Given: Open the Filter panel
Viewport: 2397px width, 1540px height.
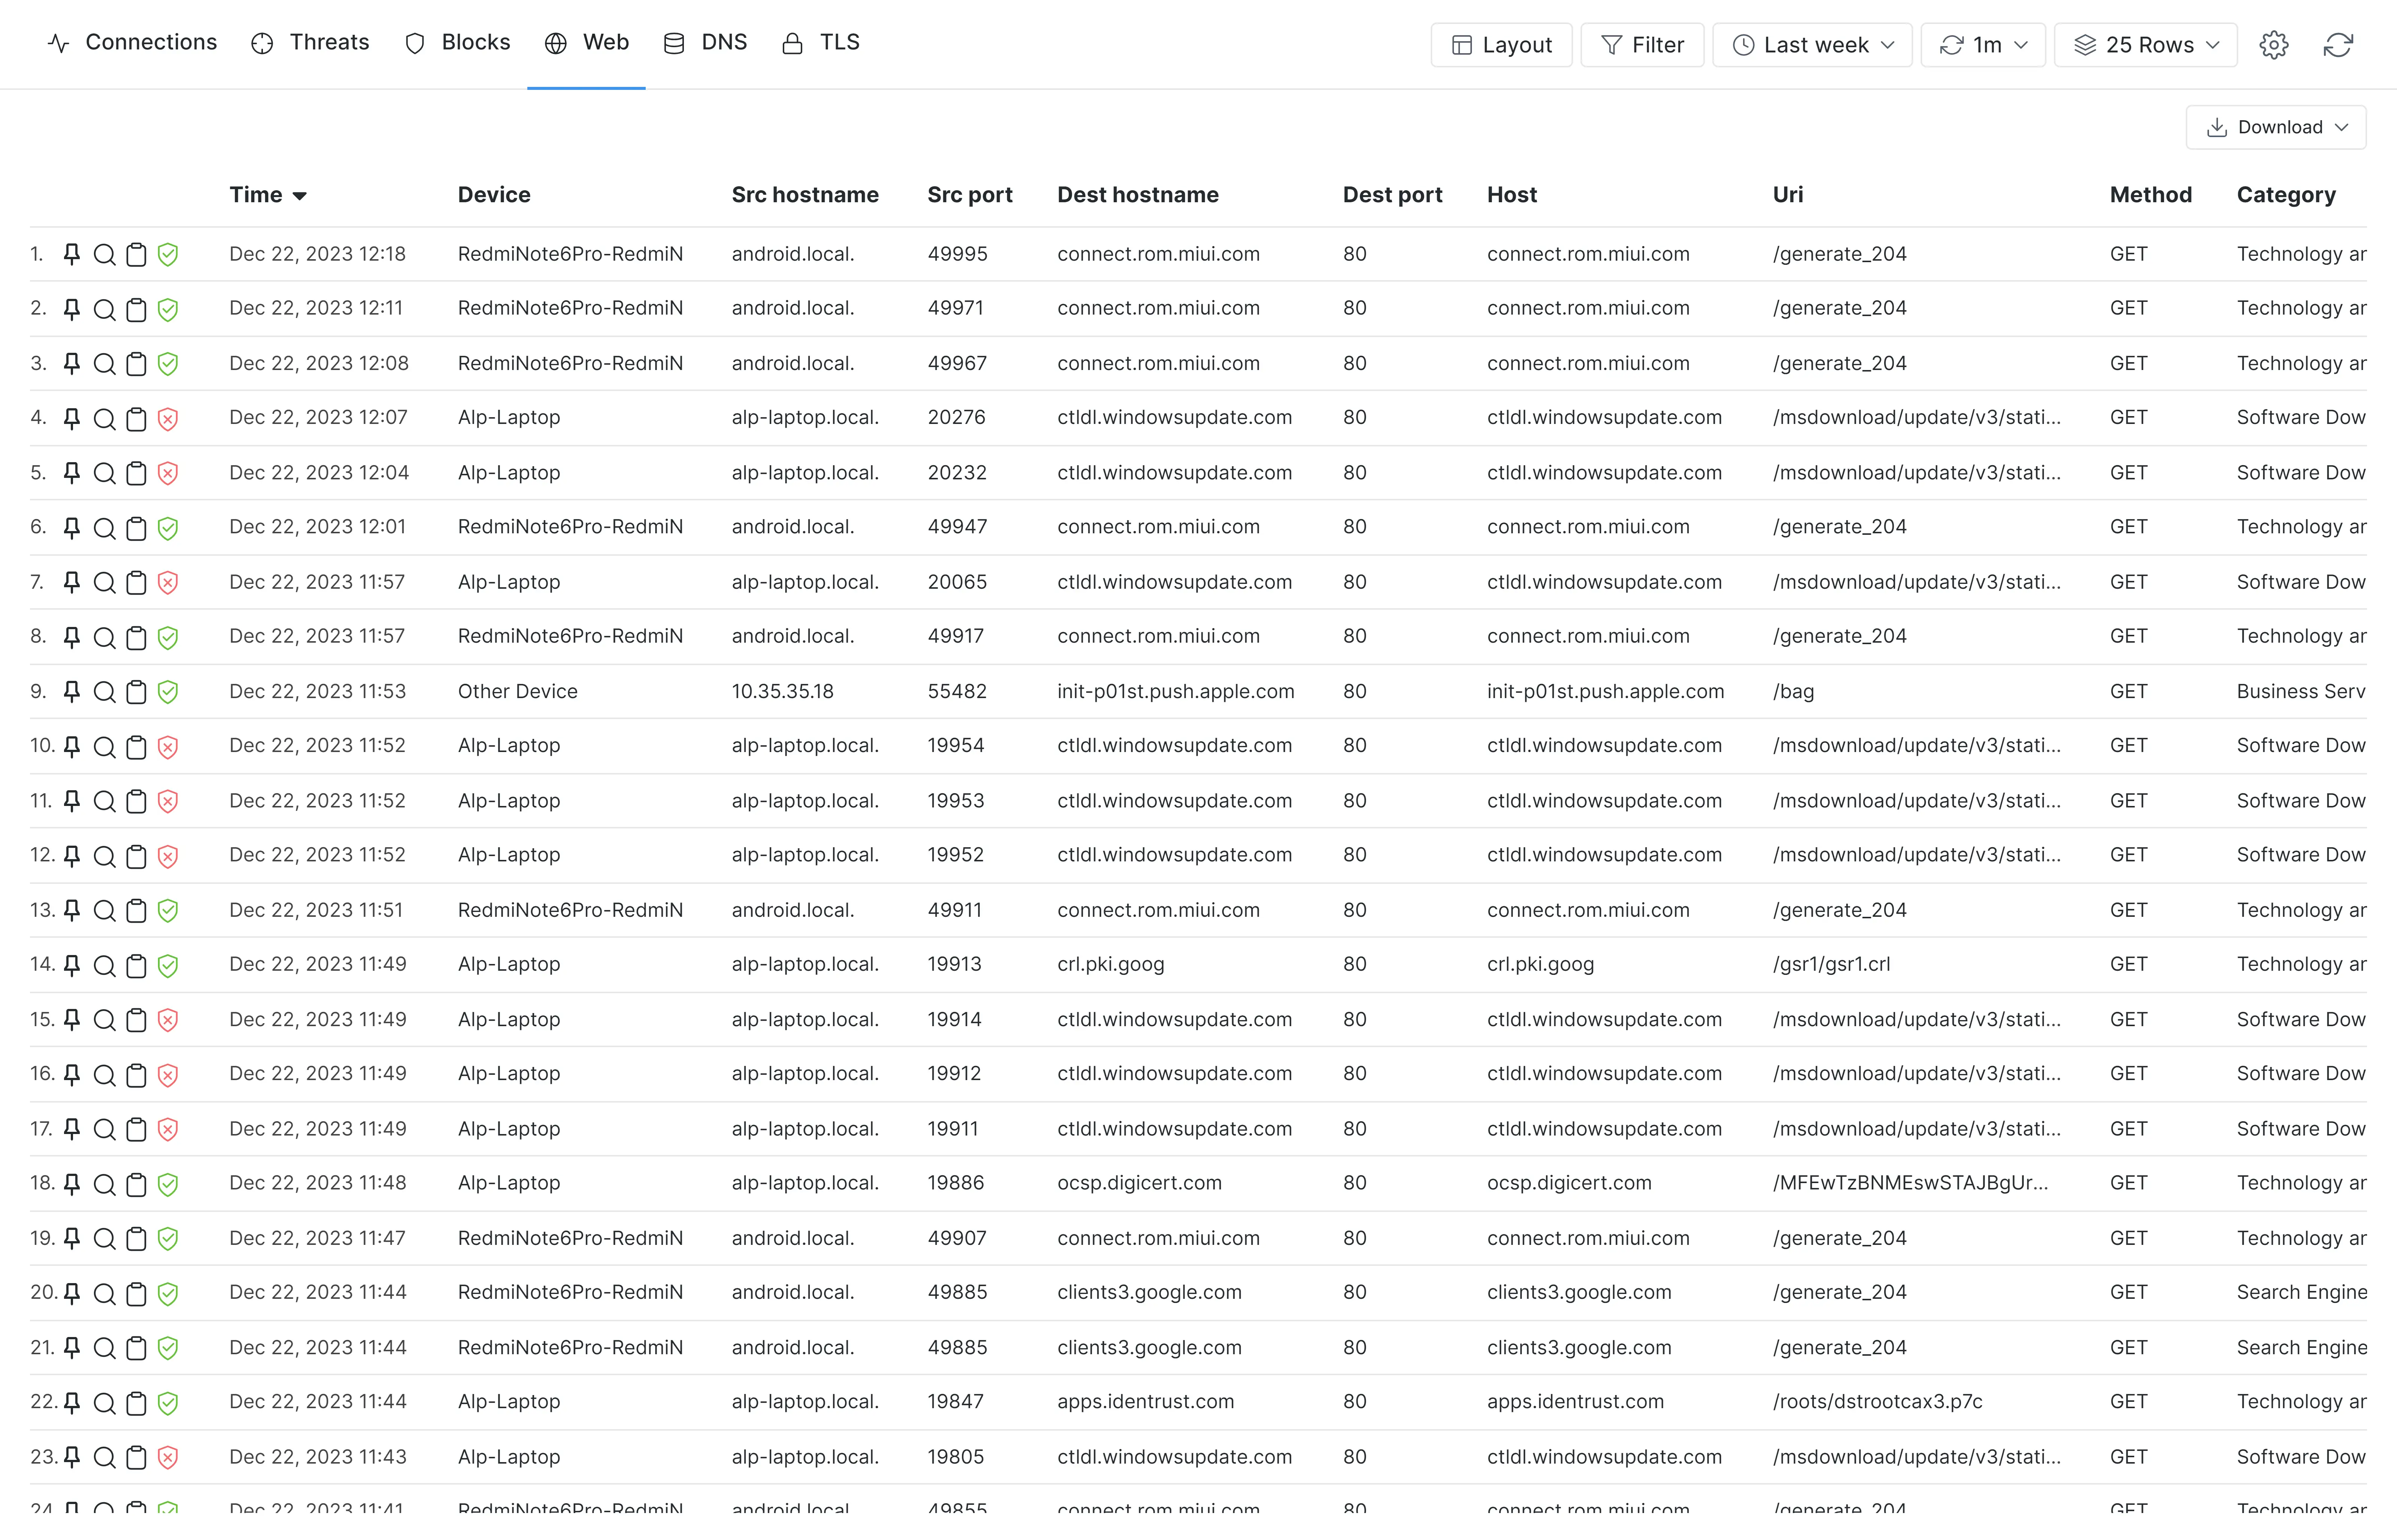Looking at the screenshot, I should pos(1642,45).
